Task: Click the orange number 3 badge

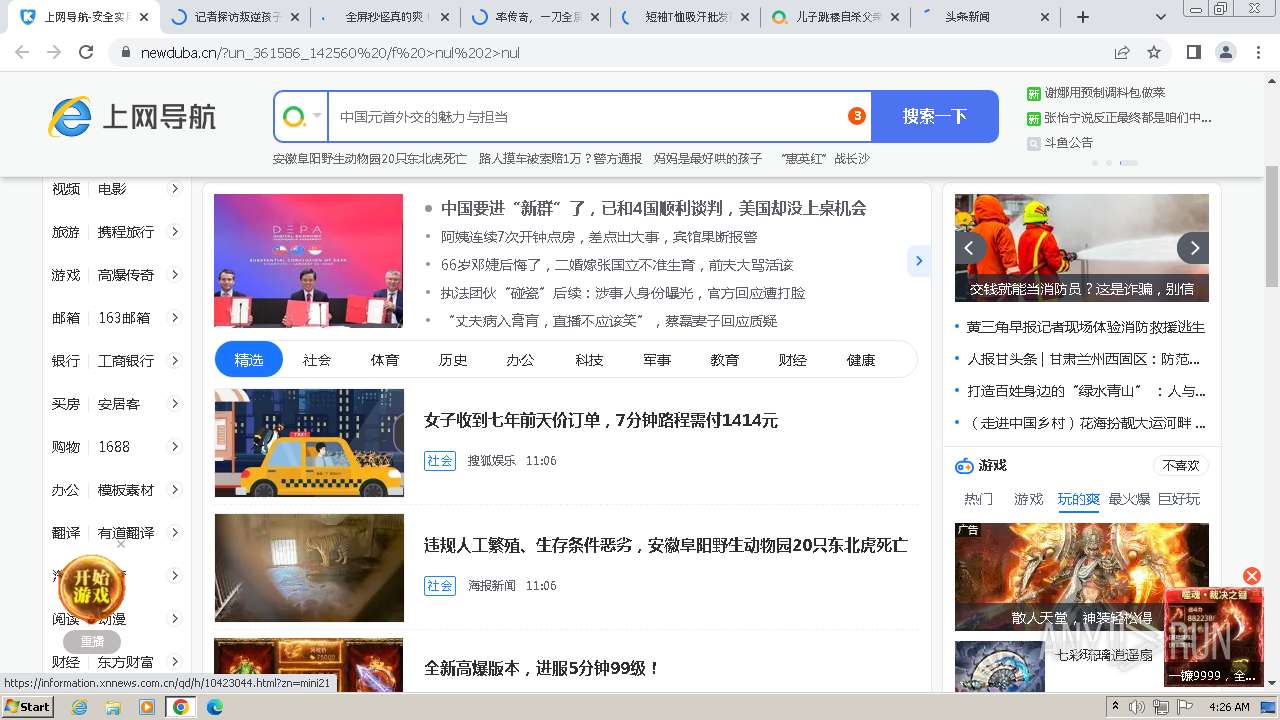Action: pos(856,116)
